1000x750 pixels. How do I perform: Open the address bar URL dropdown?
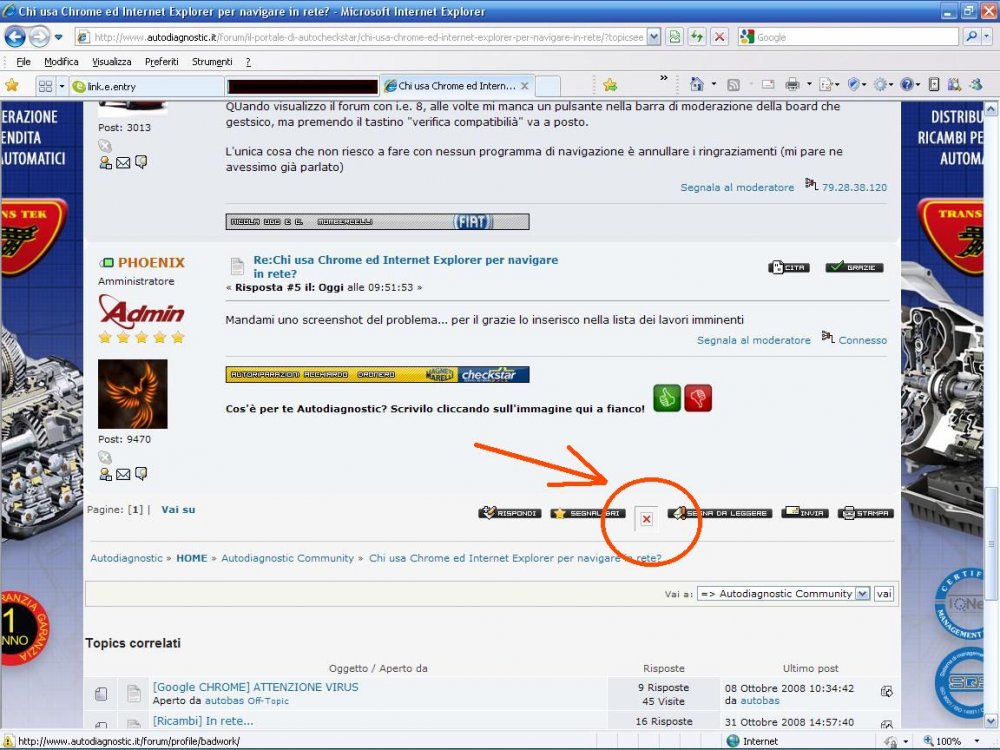(x=654, y=37)
